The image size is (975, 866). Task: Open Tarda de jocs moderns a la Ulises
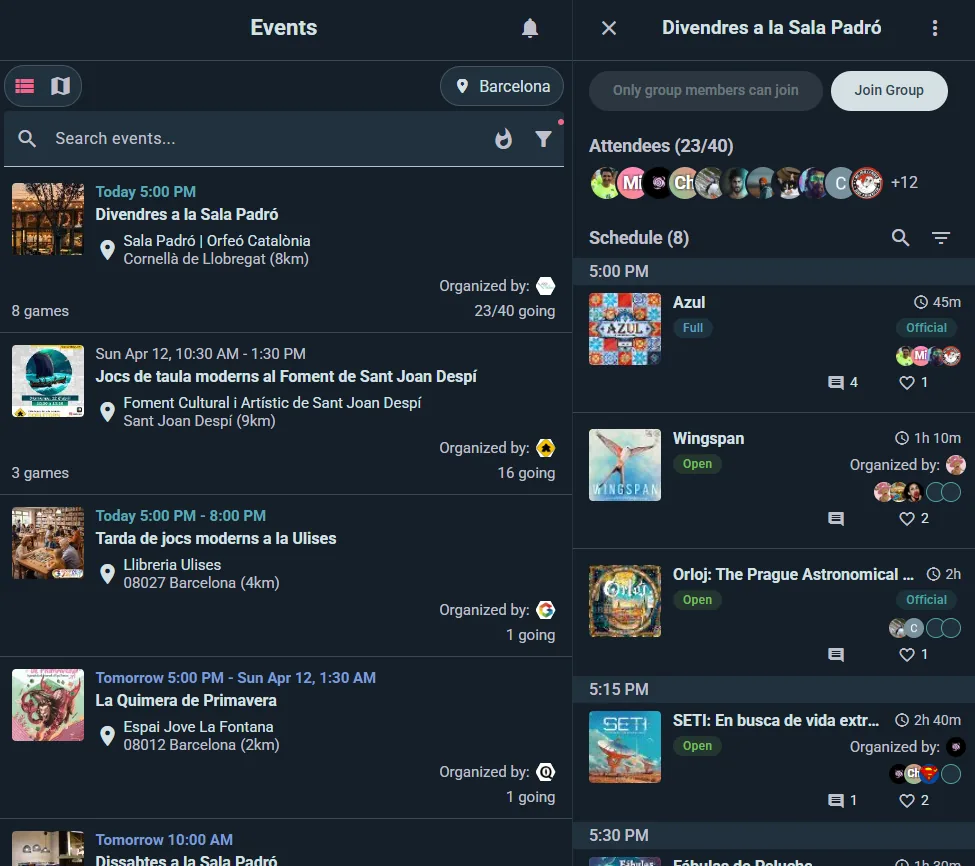pyautogui.click(x=216, y=538)
